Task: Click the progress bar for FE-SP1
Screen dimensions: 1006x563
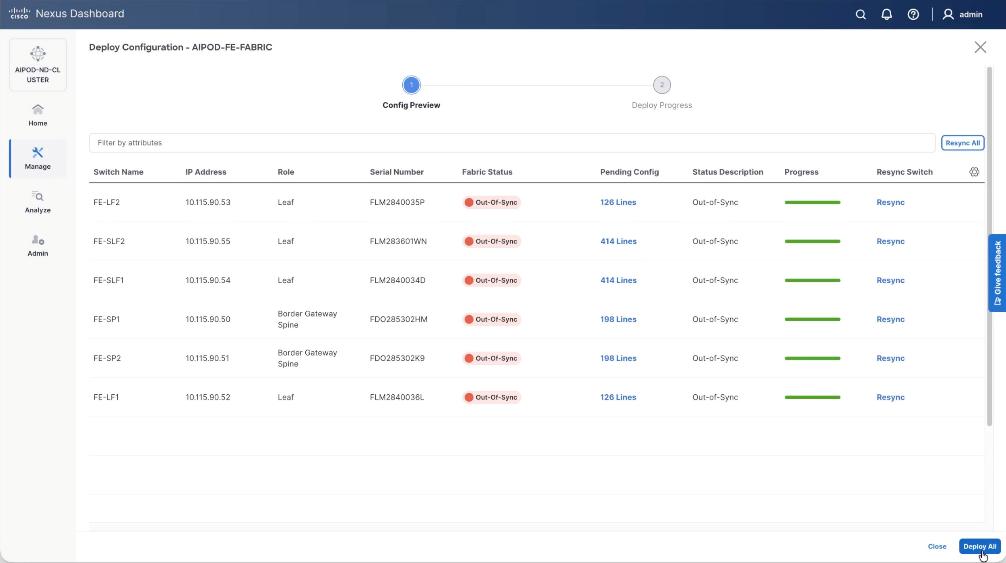Action: (x=812, y=319)
